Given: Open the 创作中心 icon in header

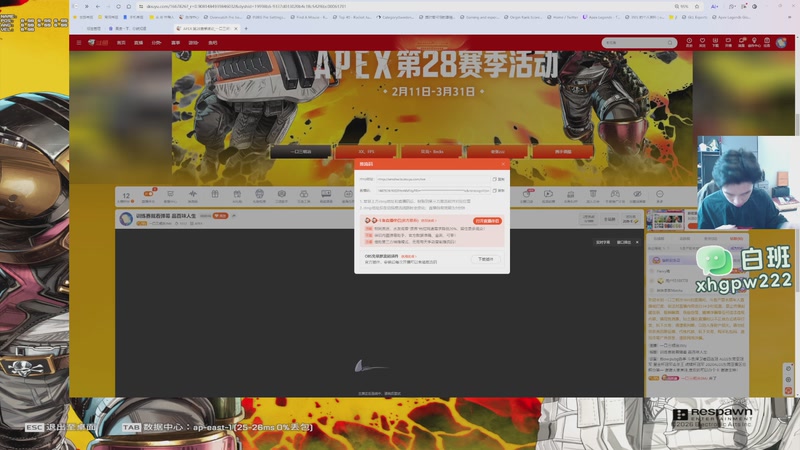Looking at the screenshot, I should [x=754, y=42].
